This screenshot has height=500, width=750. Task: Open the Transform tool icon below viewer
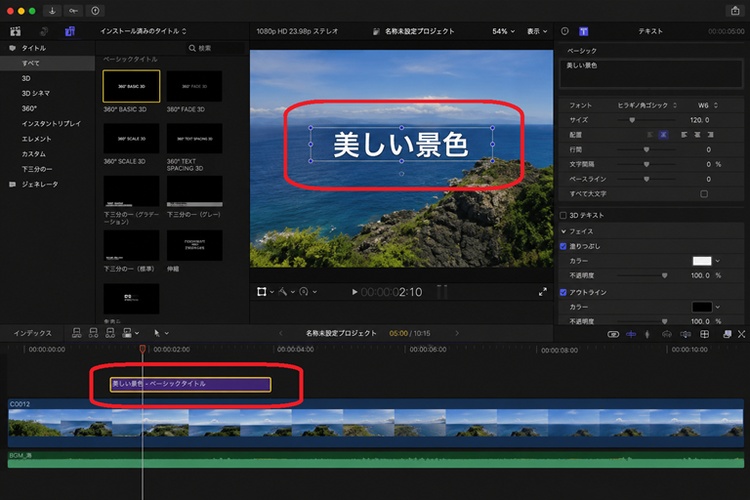pos(262,291)
